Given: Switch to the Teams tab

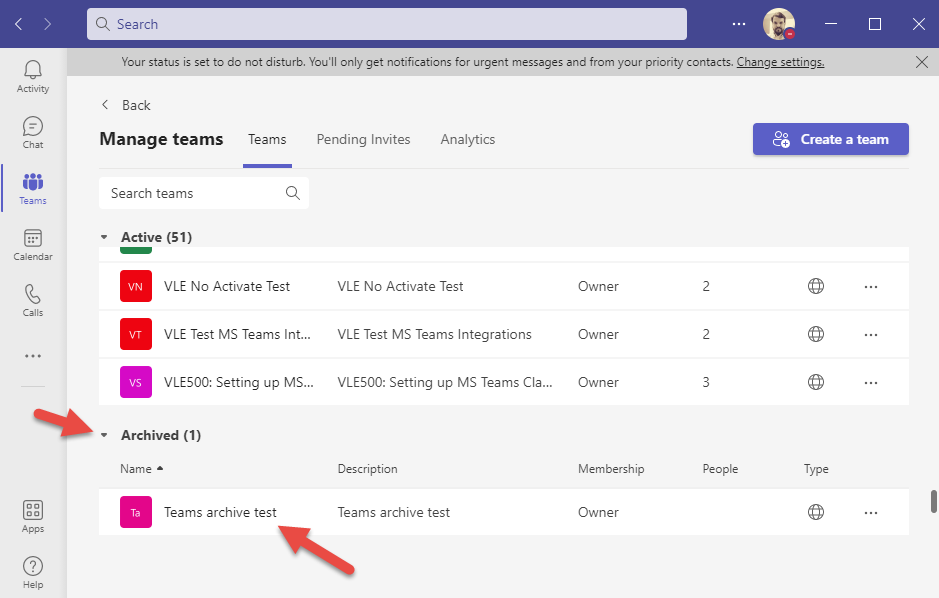Looking at the screenshot, I should coord(267,139).
